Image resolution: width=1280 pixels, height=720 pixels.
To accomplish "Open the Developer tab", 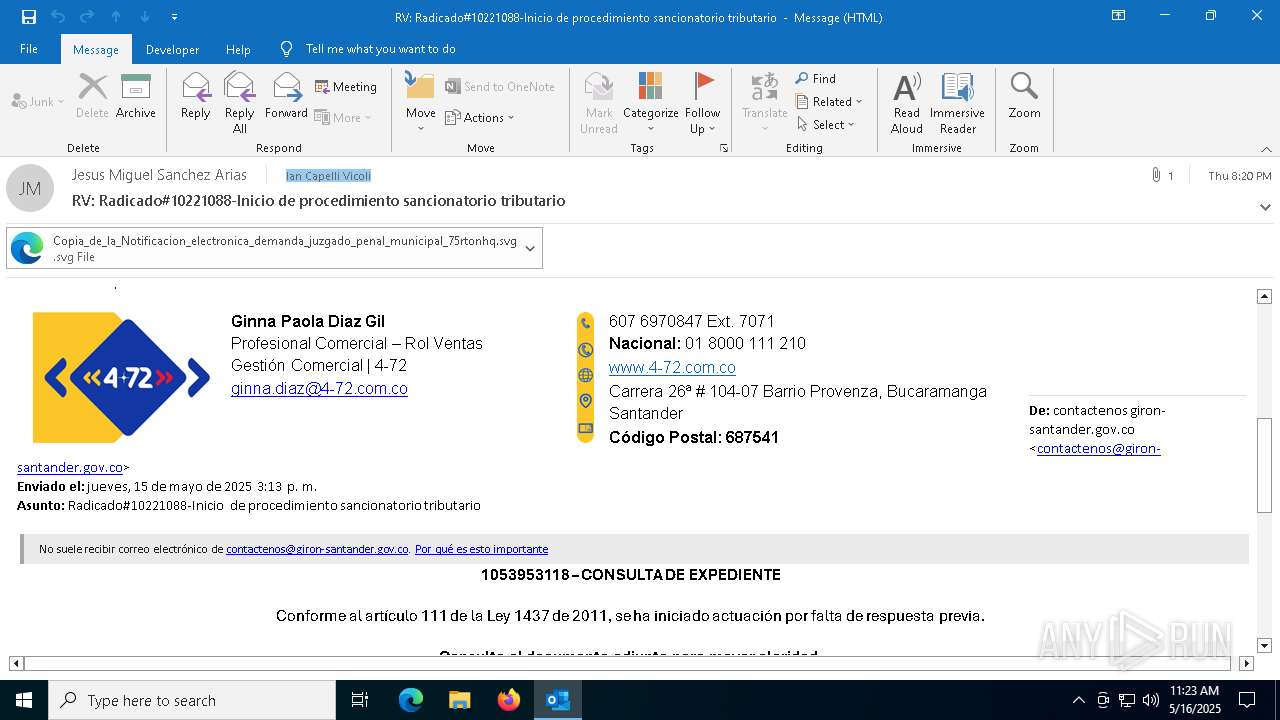I will coord(172,49).
